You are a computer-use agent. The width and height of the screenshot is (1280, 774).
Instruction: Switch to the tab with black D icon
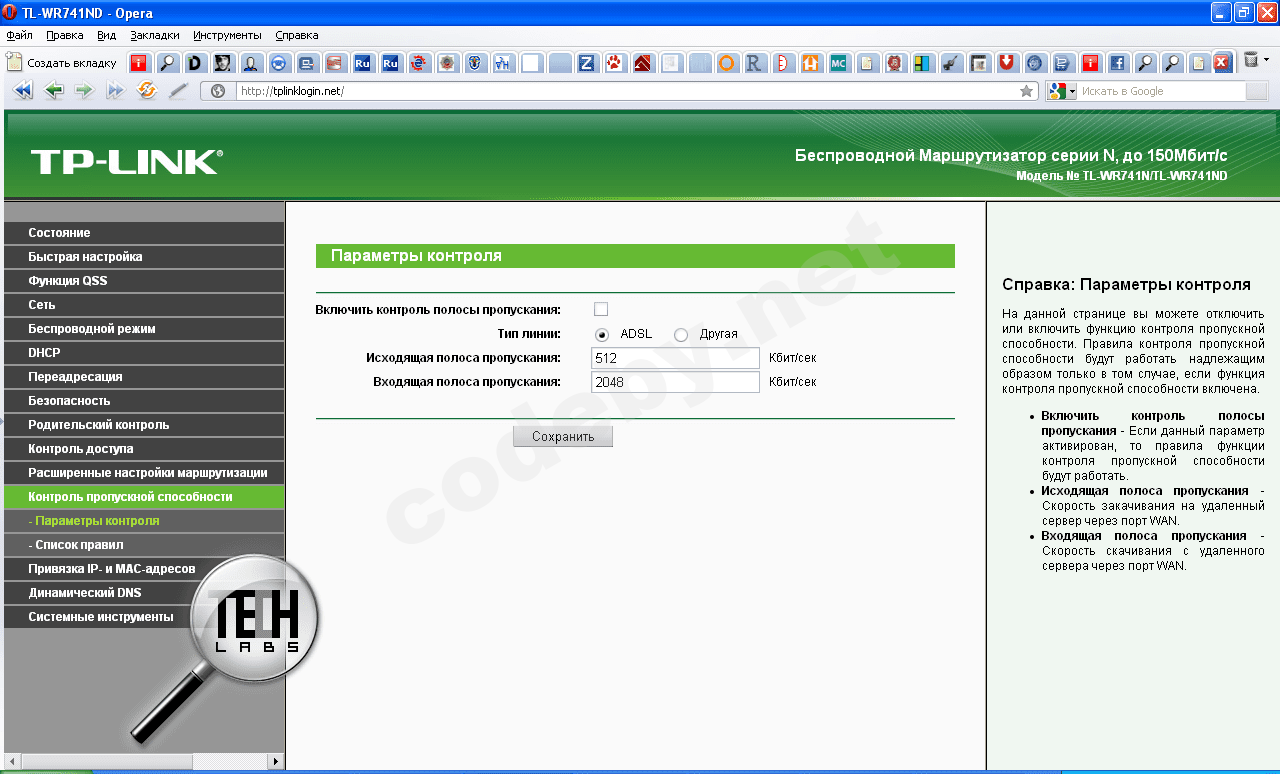(x=195, y=63)
